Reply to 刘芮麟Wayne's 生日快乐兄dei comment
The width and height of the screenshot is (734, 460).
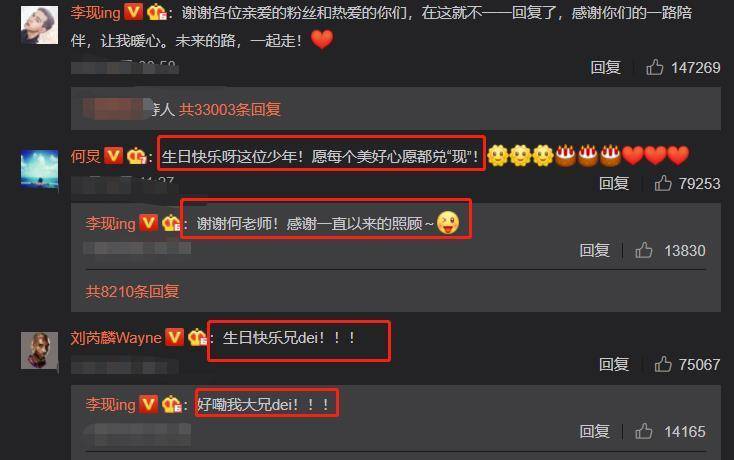pos(614,364)
